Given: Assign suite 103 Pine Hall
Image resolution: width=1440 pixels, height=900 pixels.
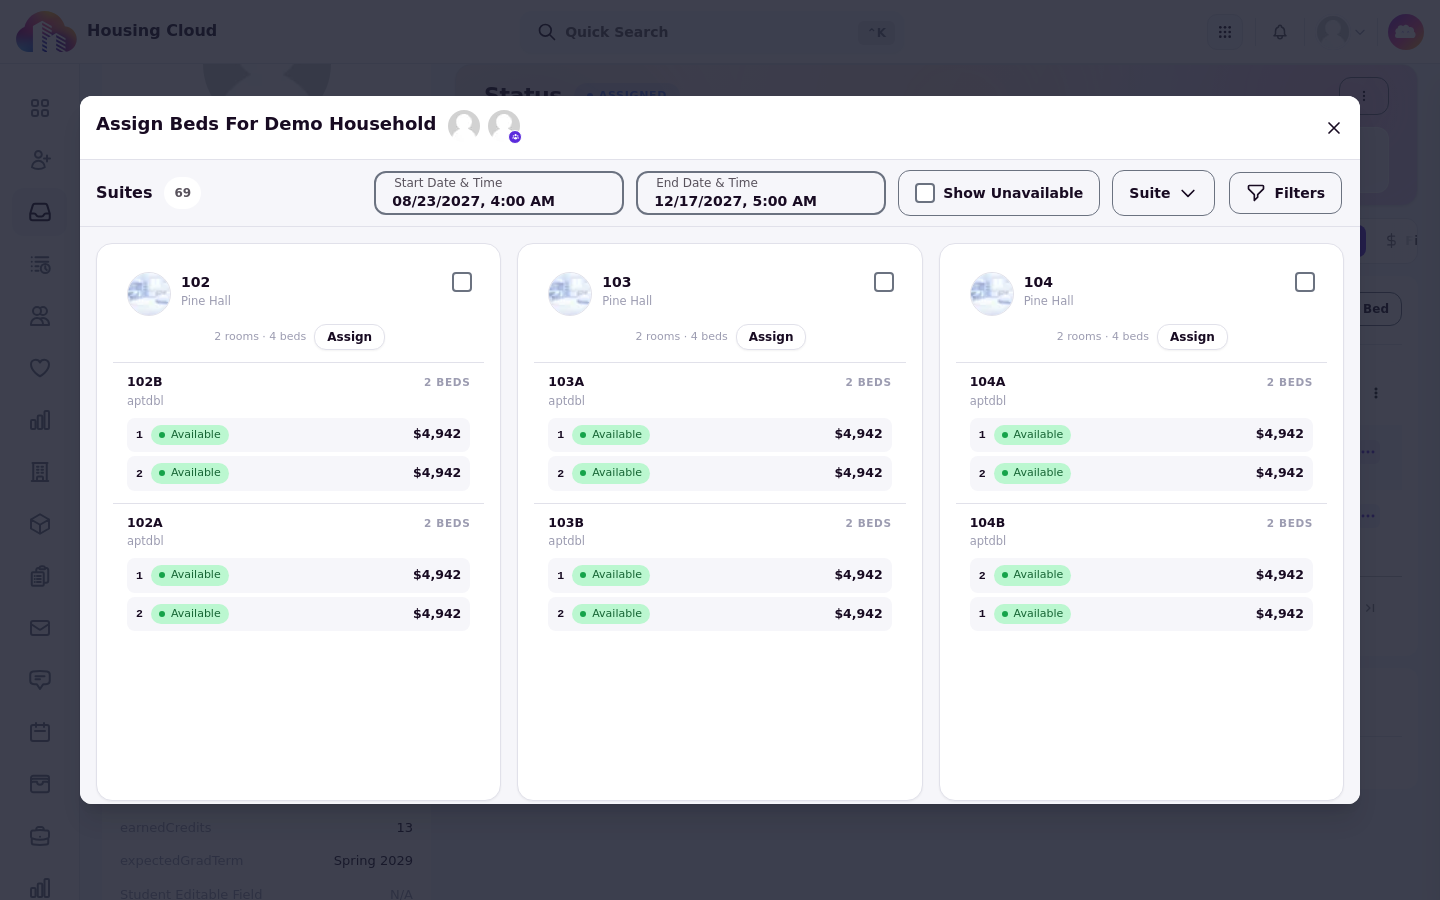Looking at the screenshot, I should pyautogui.click(x=771, y=337).
